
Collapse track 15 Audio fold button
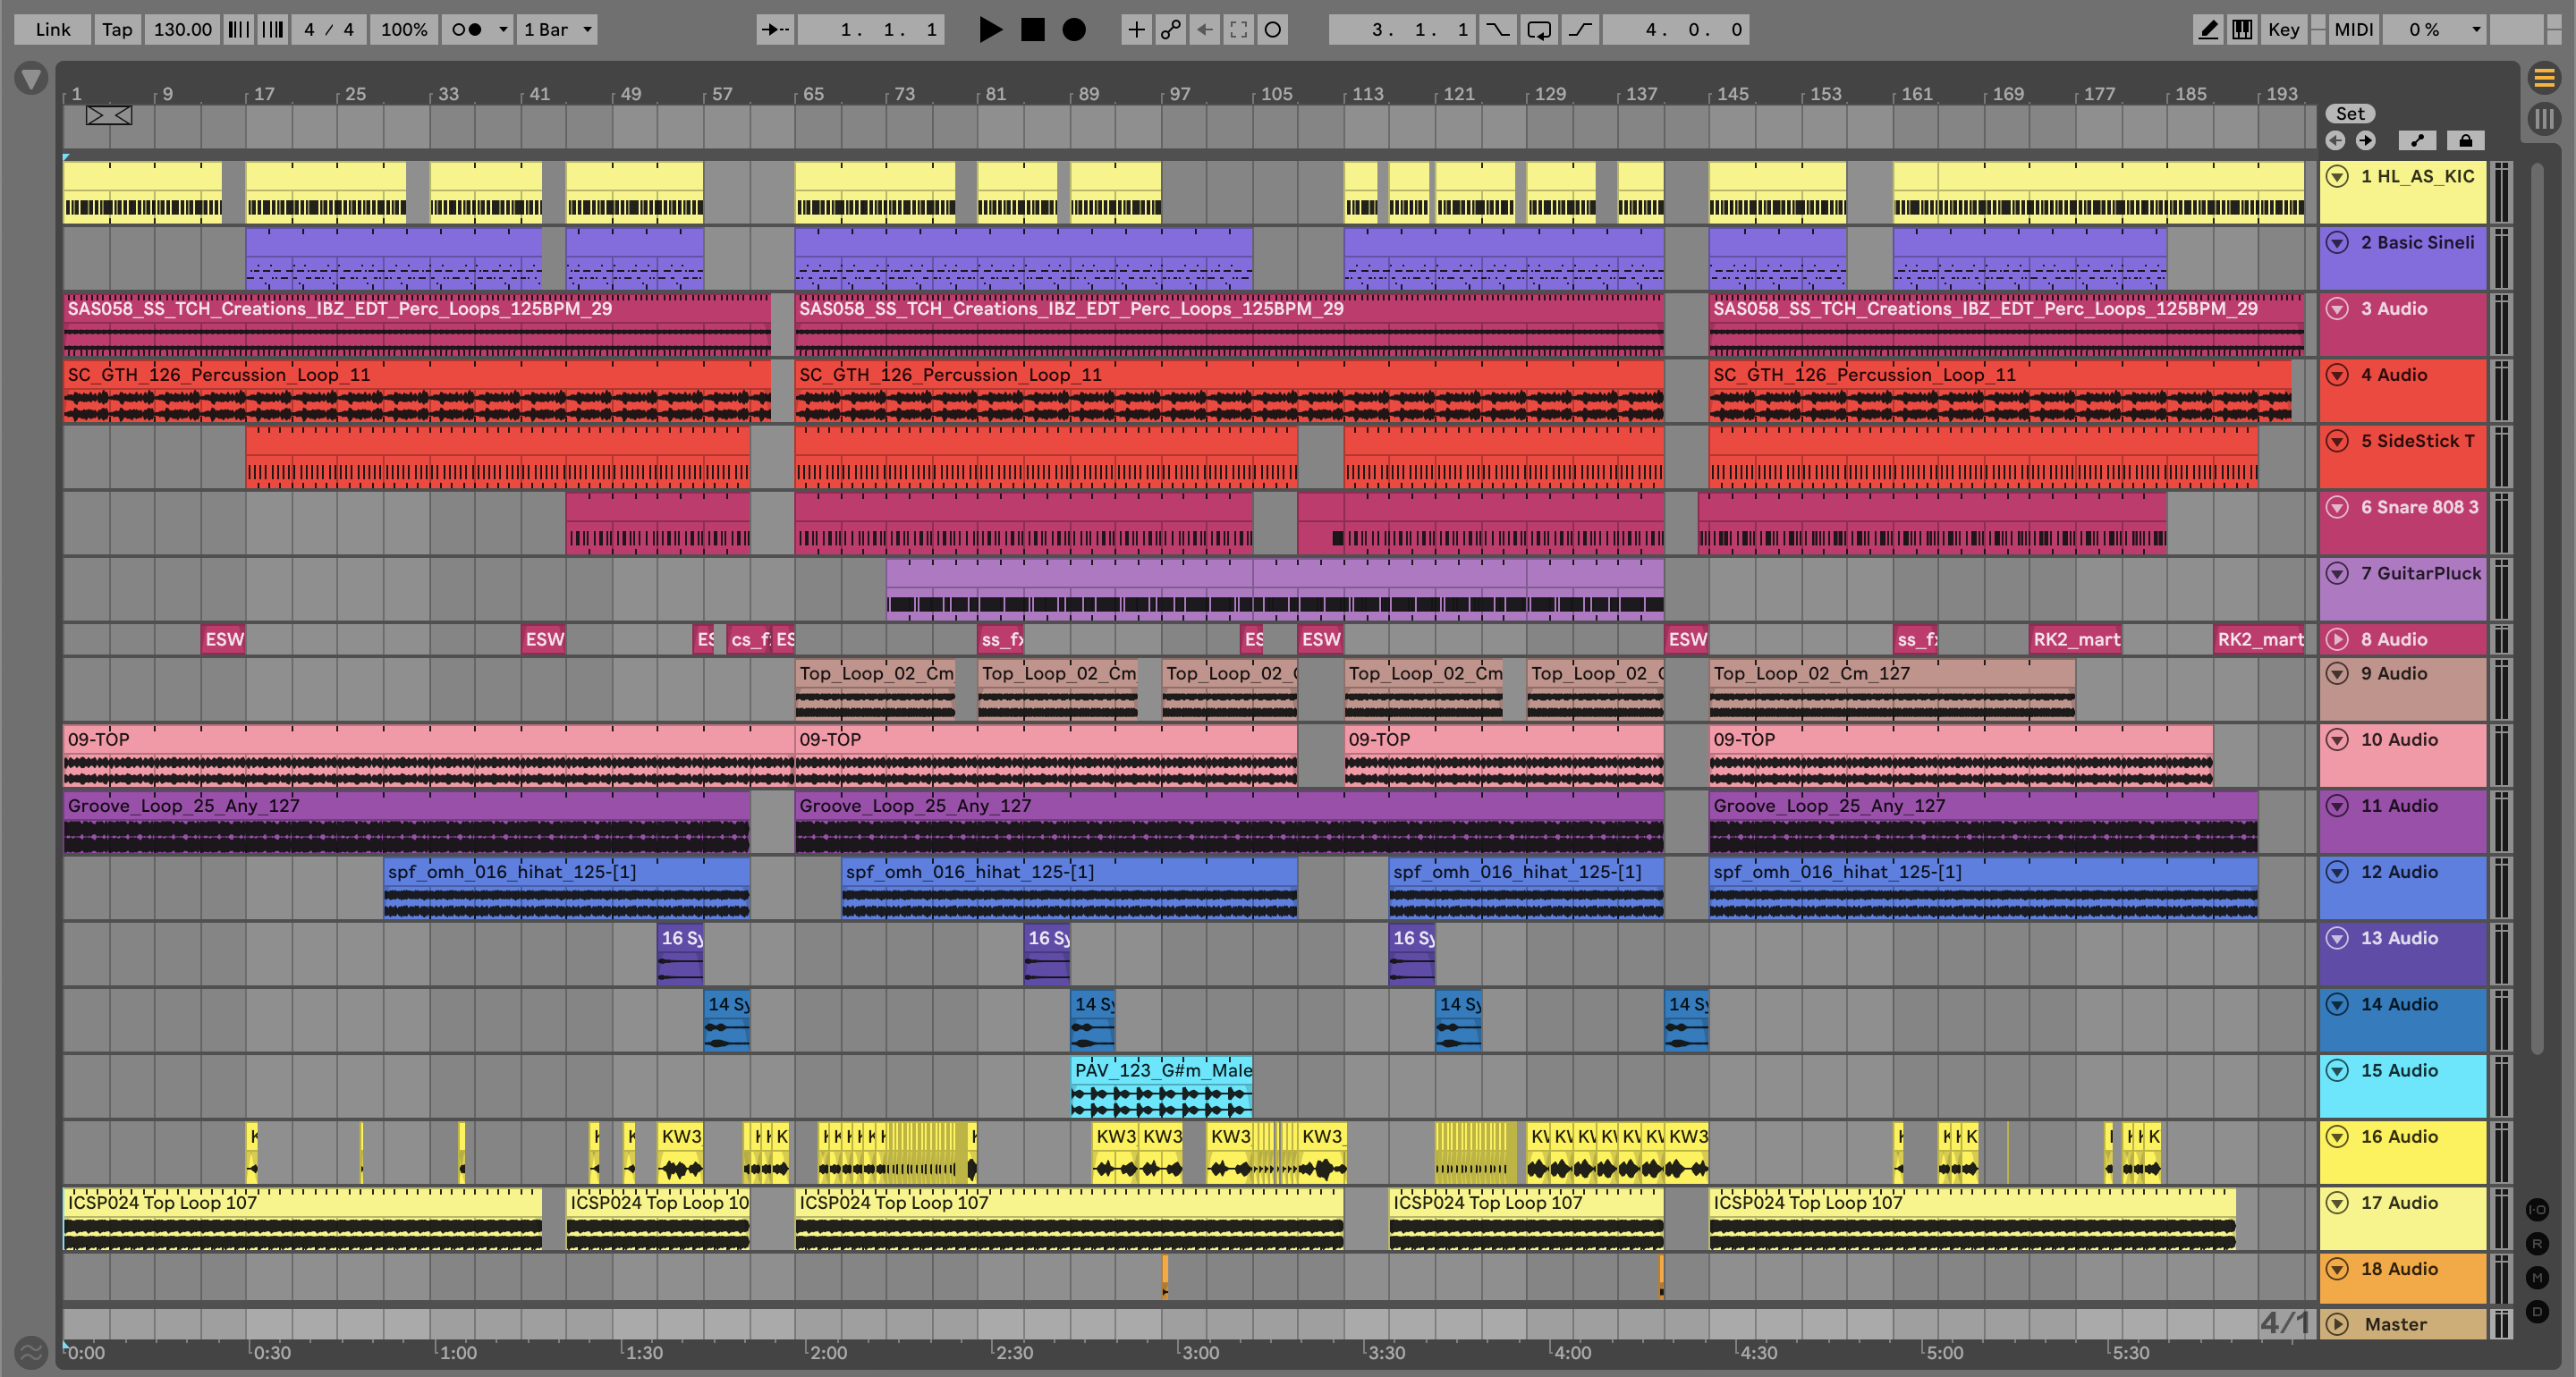click(x=2337, y=1071)
